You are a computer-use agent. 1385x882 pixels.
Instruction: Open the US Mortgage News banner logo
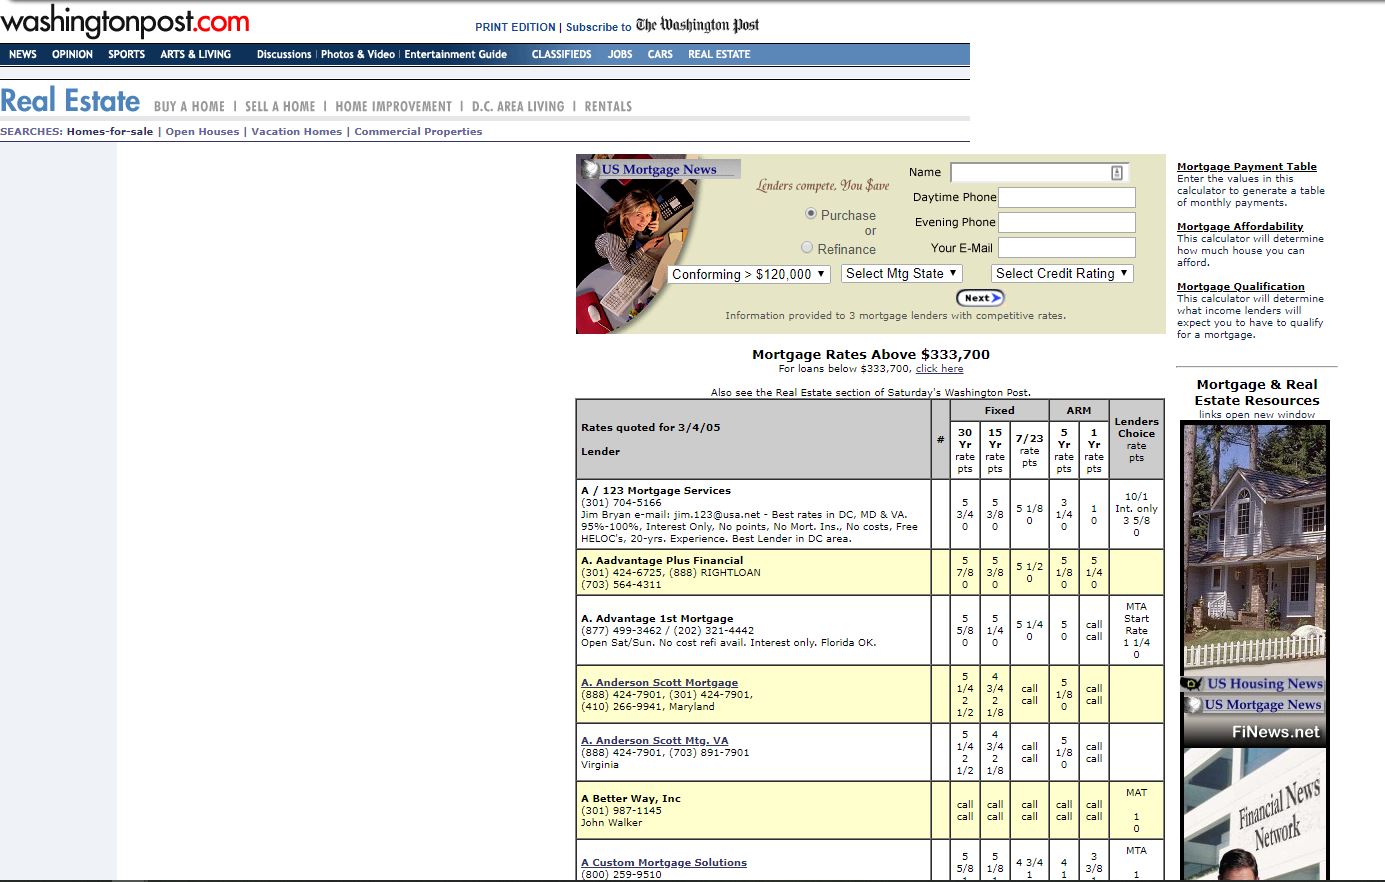[659, 169]
